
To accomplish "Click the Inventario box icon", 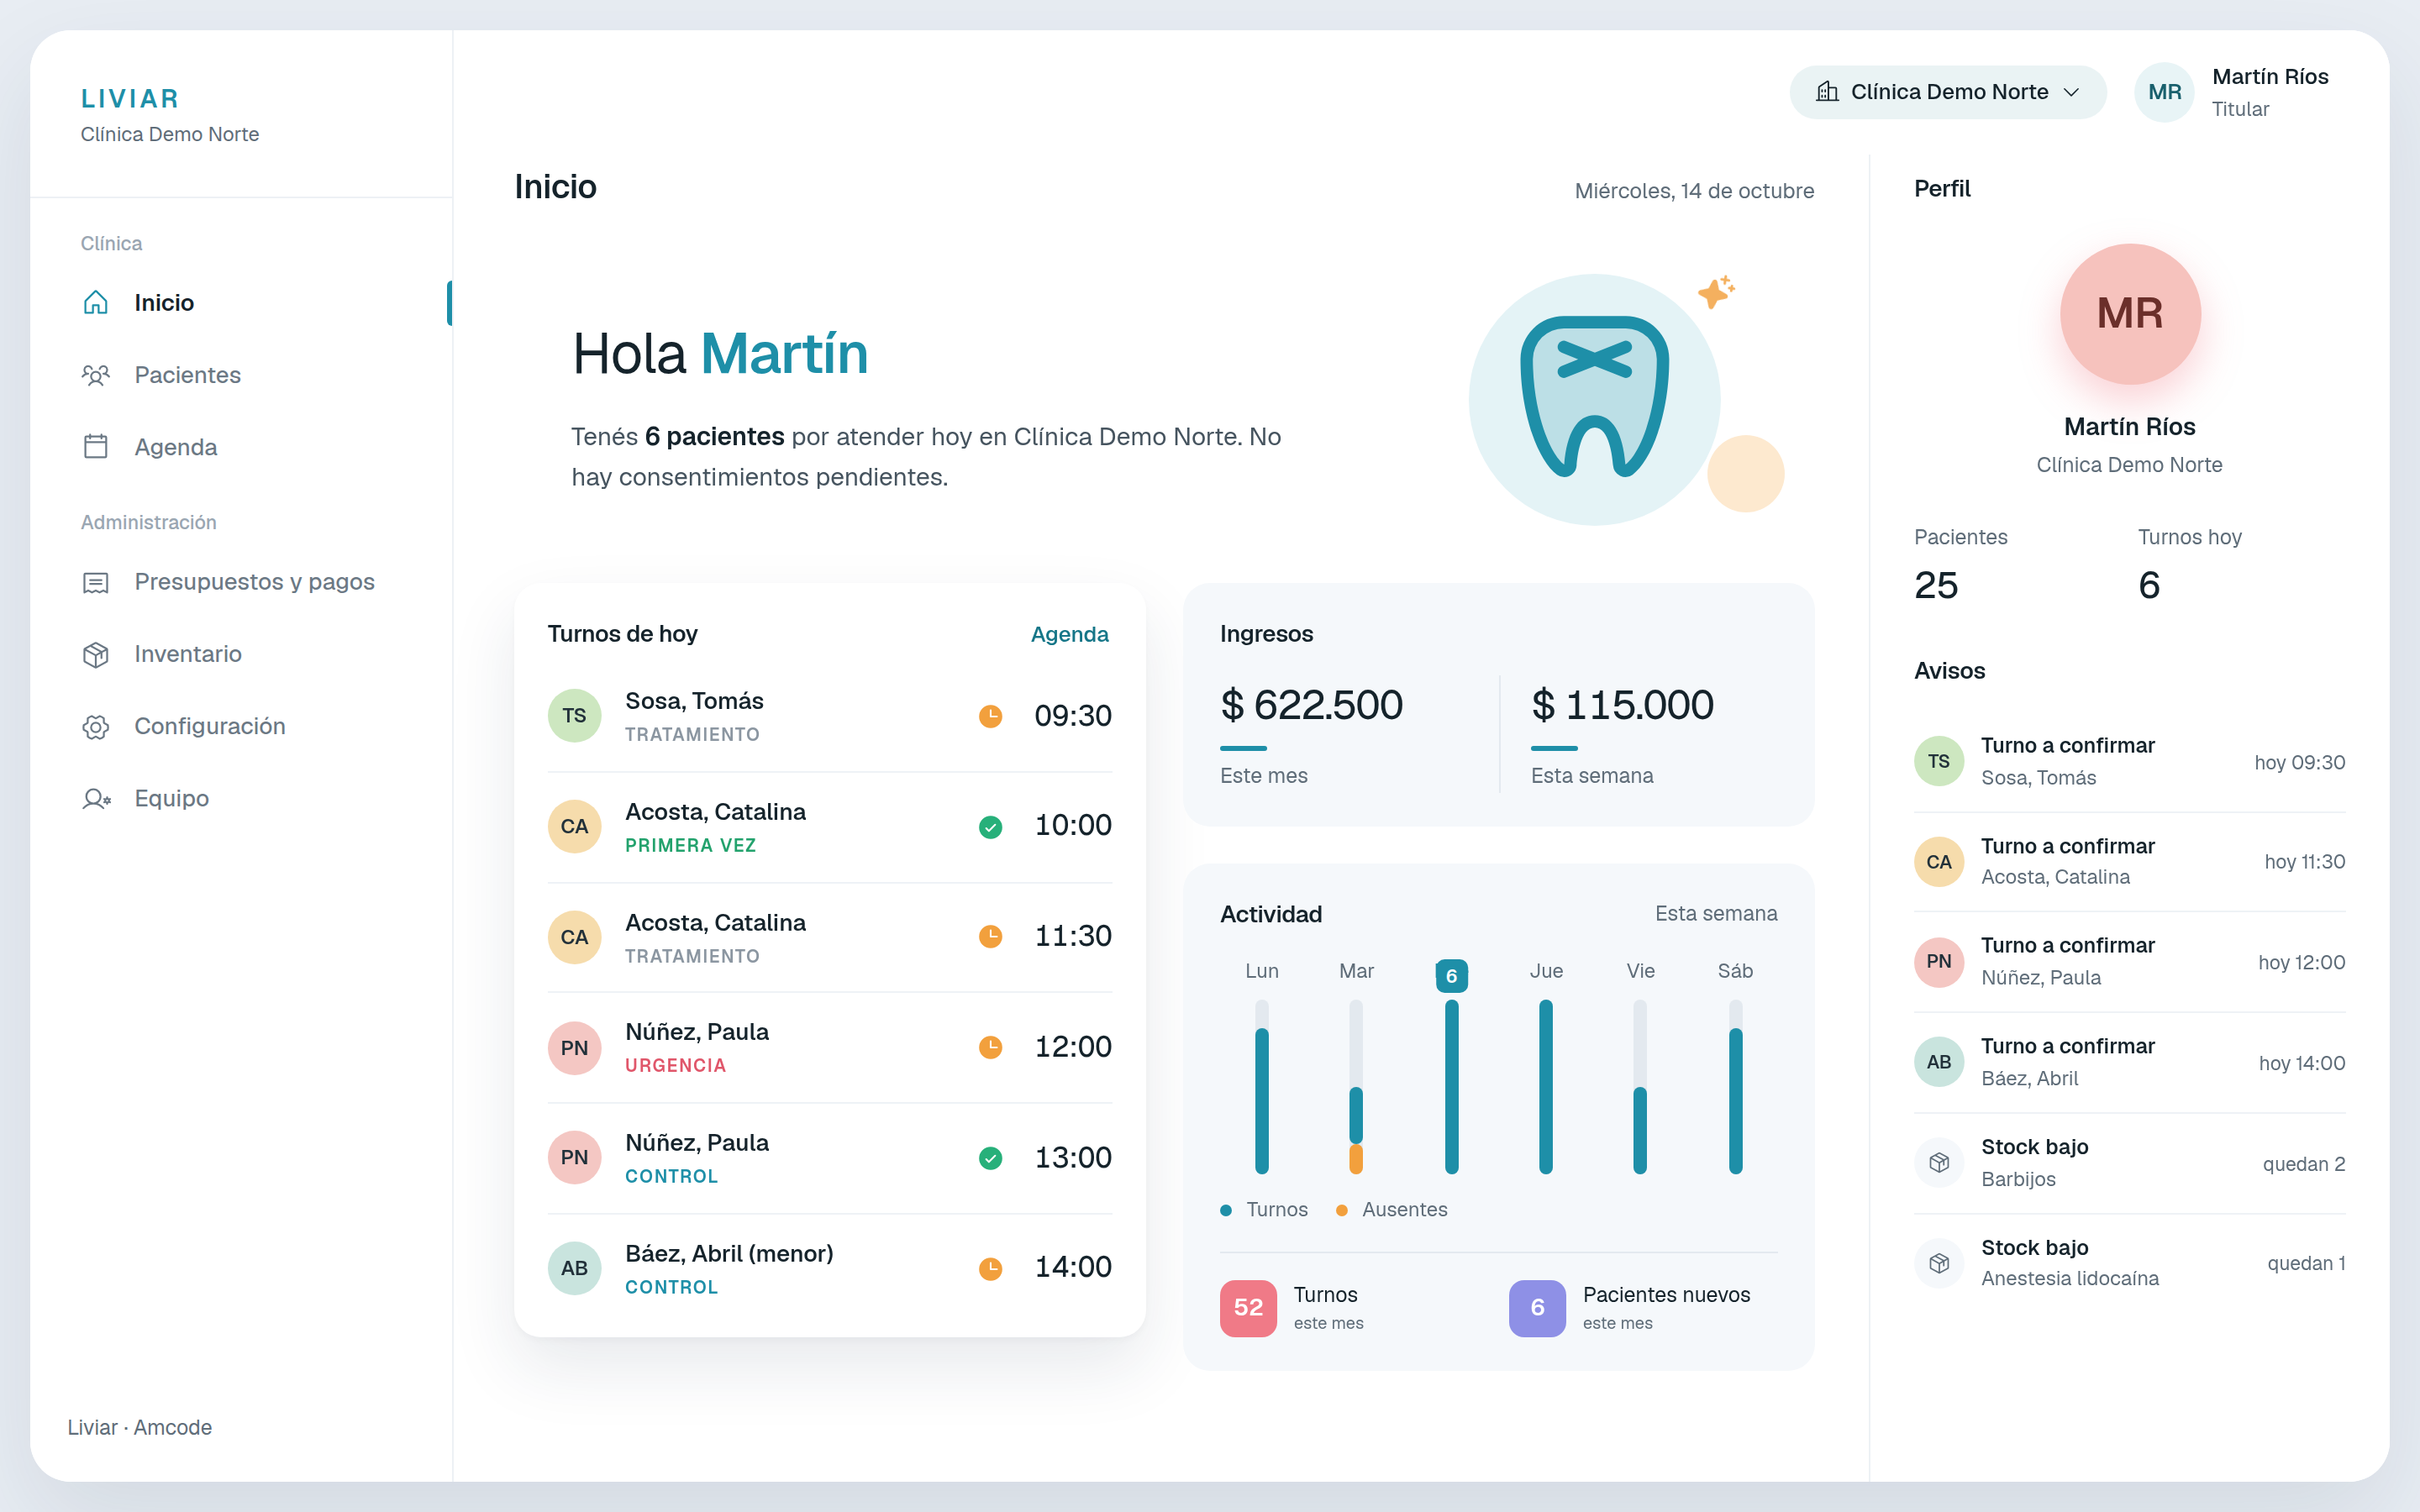I will [x=96, y=654].
